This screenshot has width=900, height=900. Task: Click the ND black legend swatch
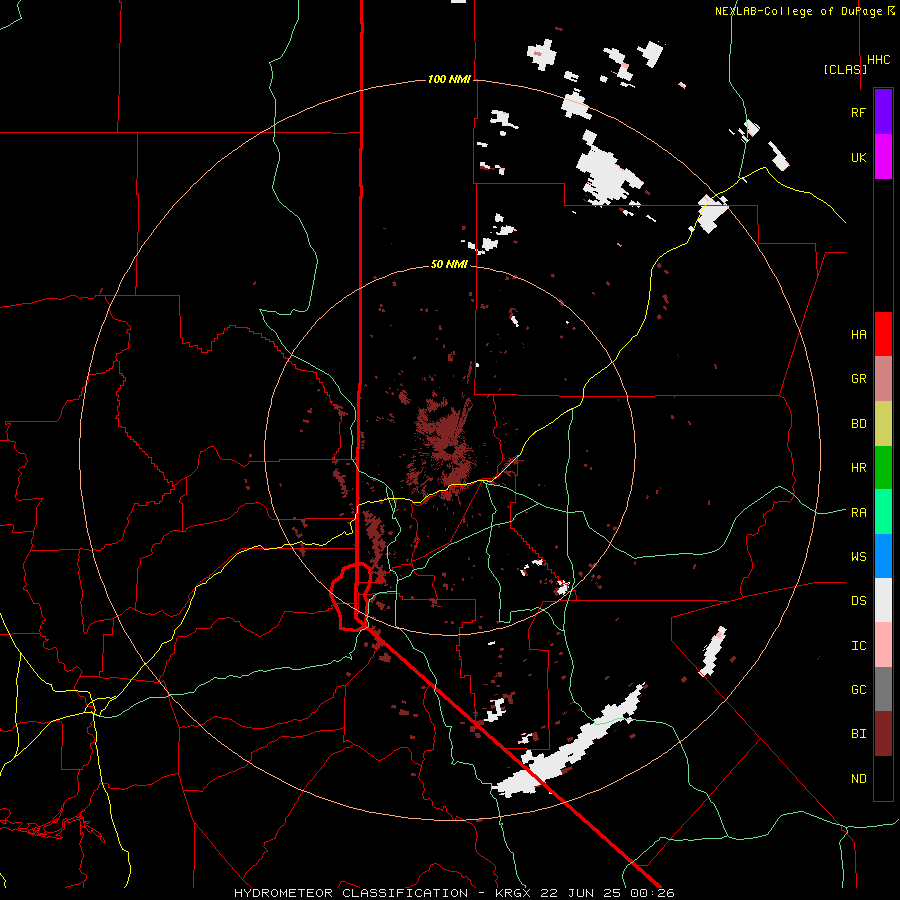[883, 778]
